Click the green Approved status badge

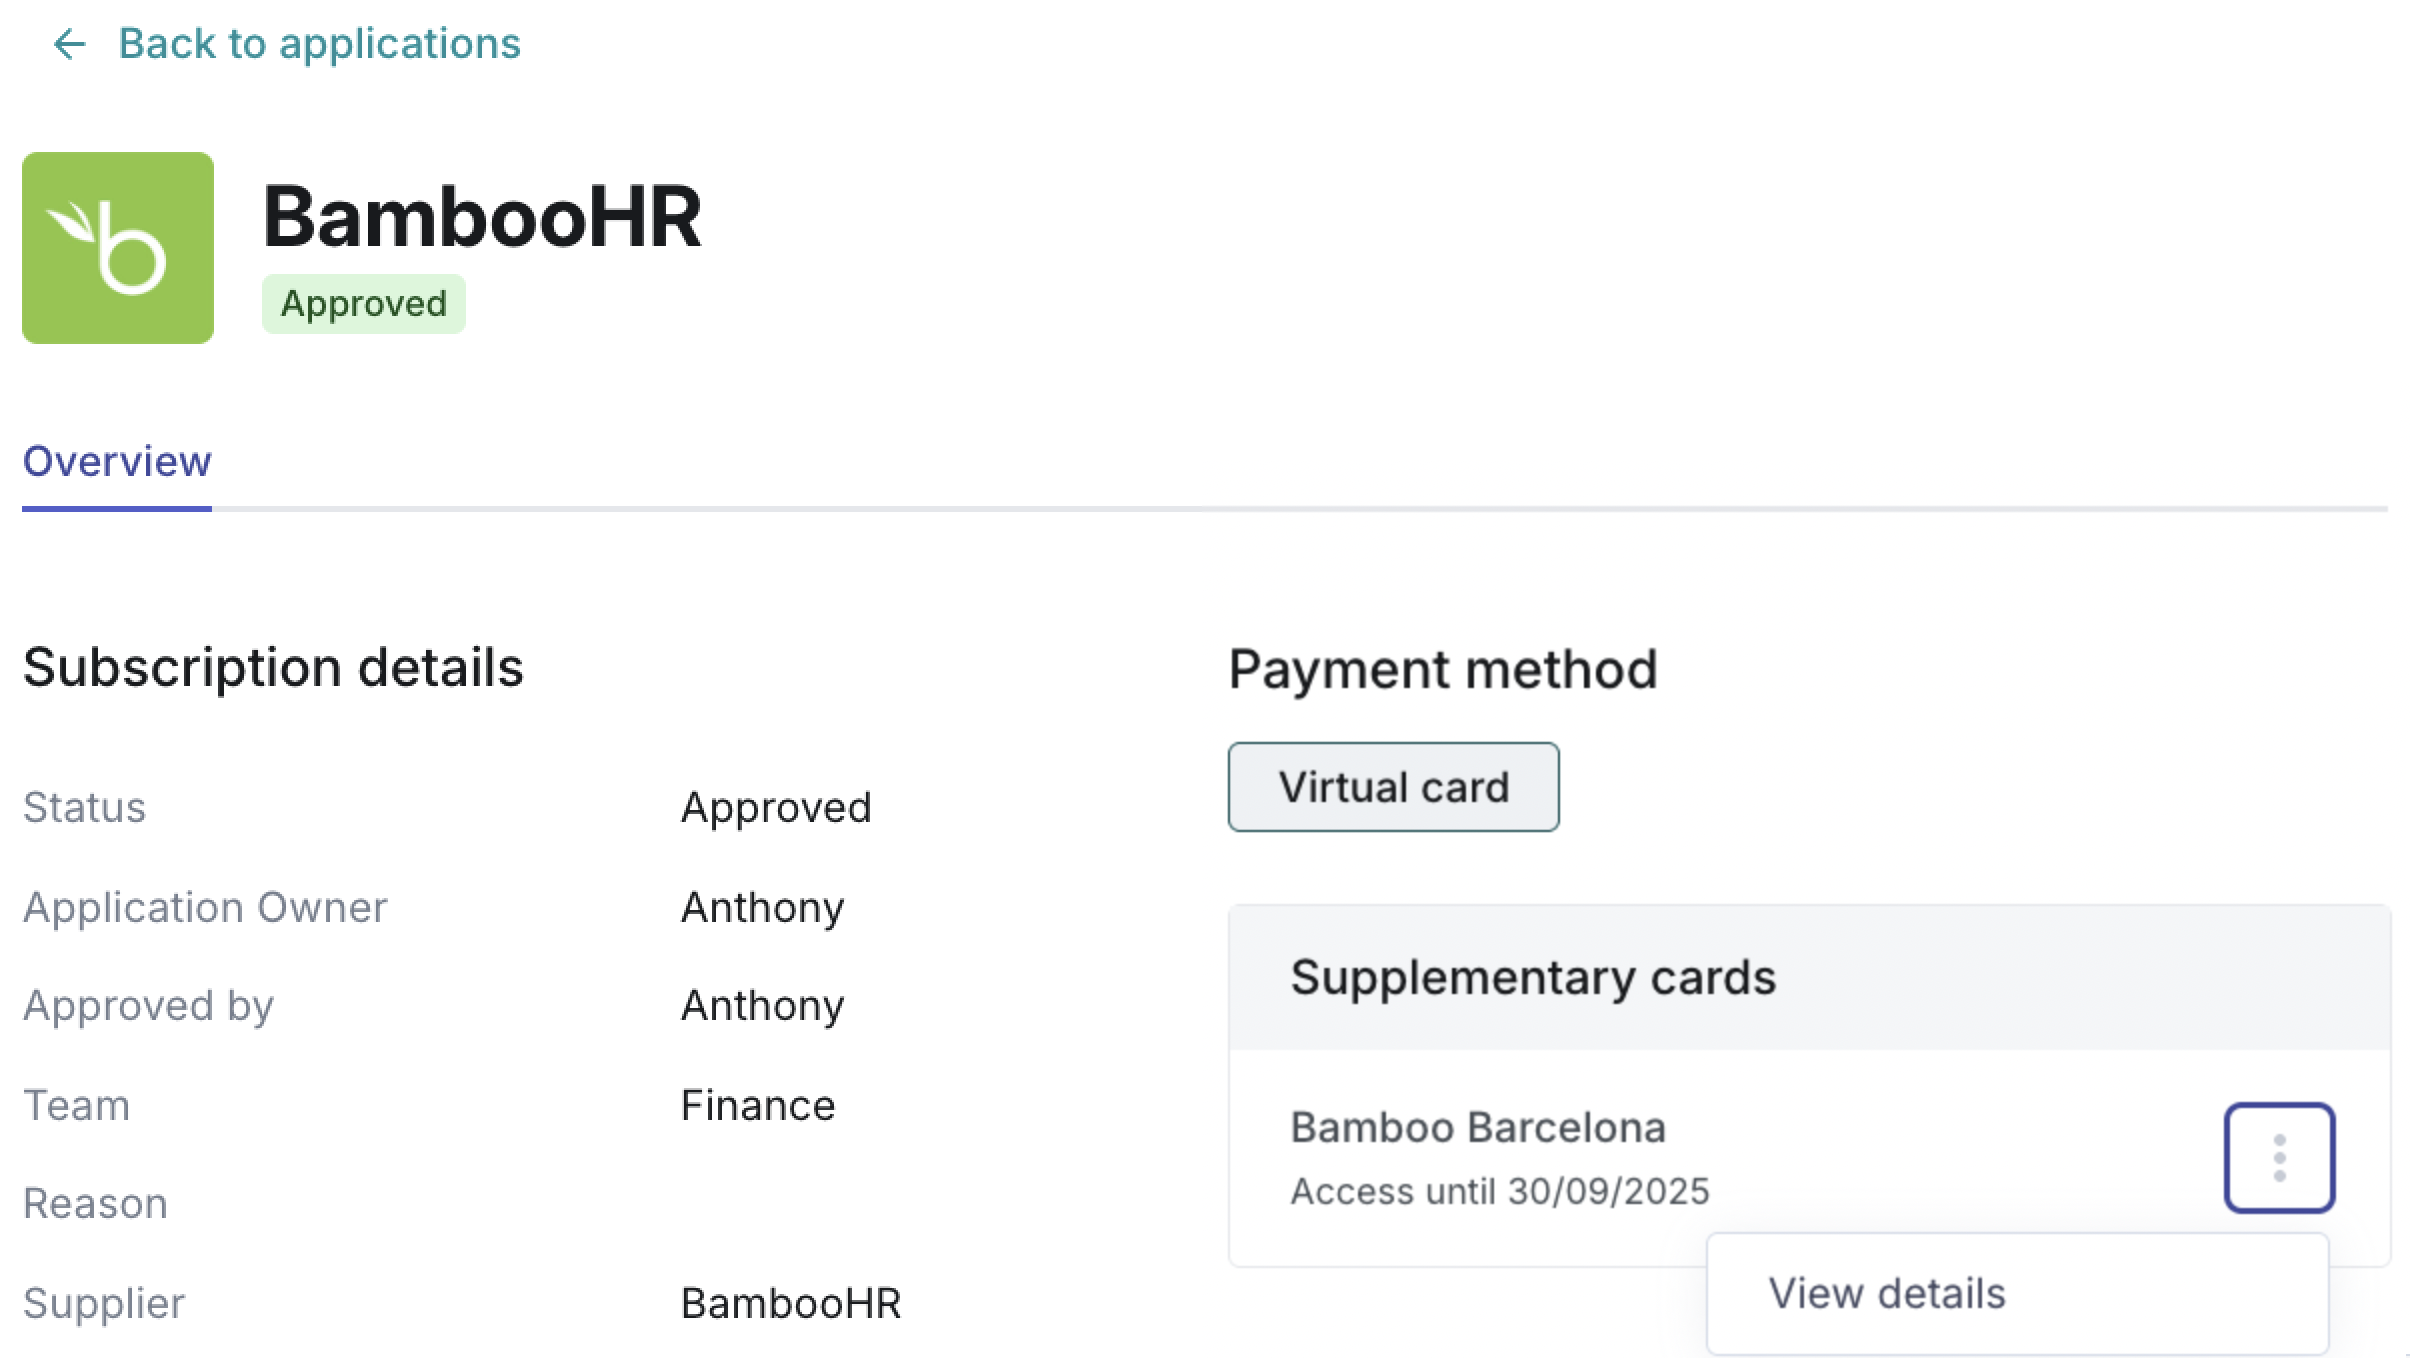click(x=364, y=304)
